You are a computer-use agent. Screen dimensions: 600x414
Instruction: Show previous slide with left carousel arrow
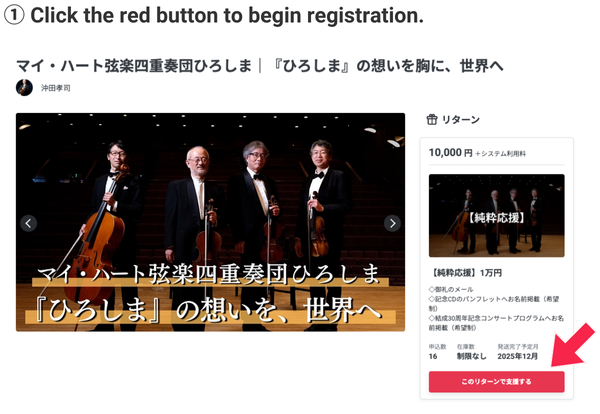click(29, 223)
